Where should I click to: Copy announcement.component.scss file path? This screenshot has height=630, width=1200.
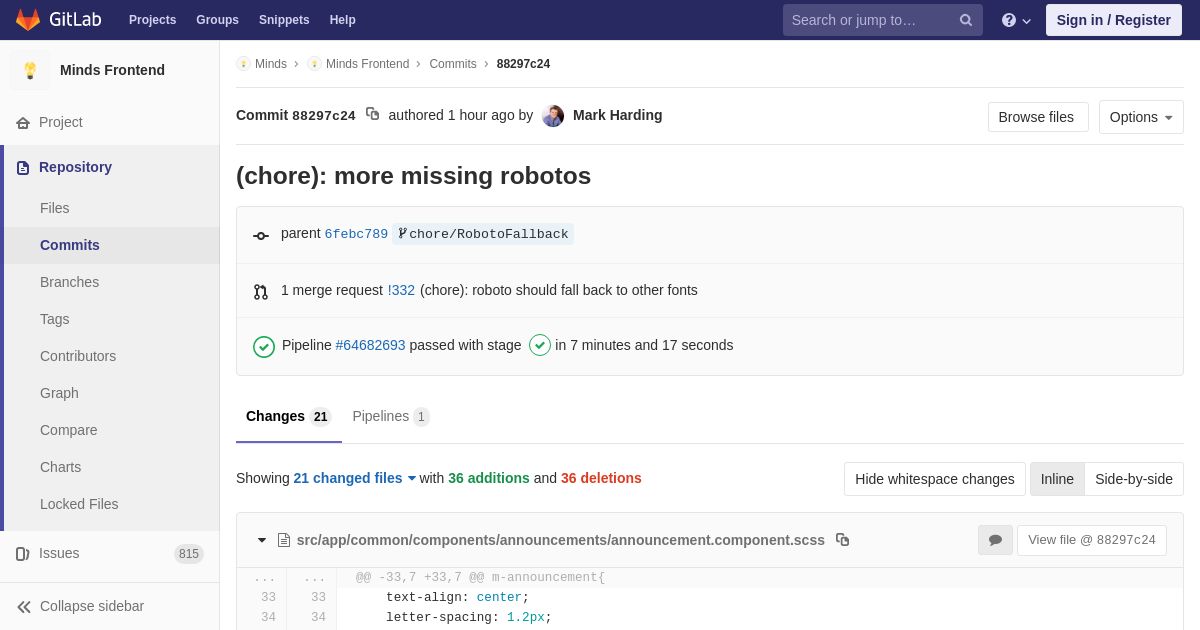(x=842, y=540)
